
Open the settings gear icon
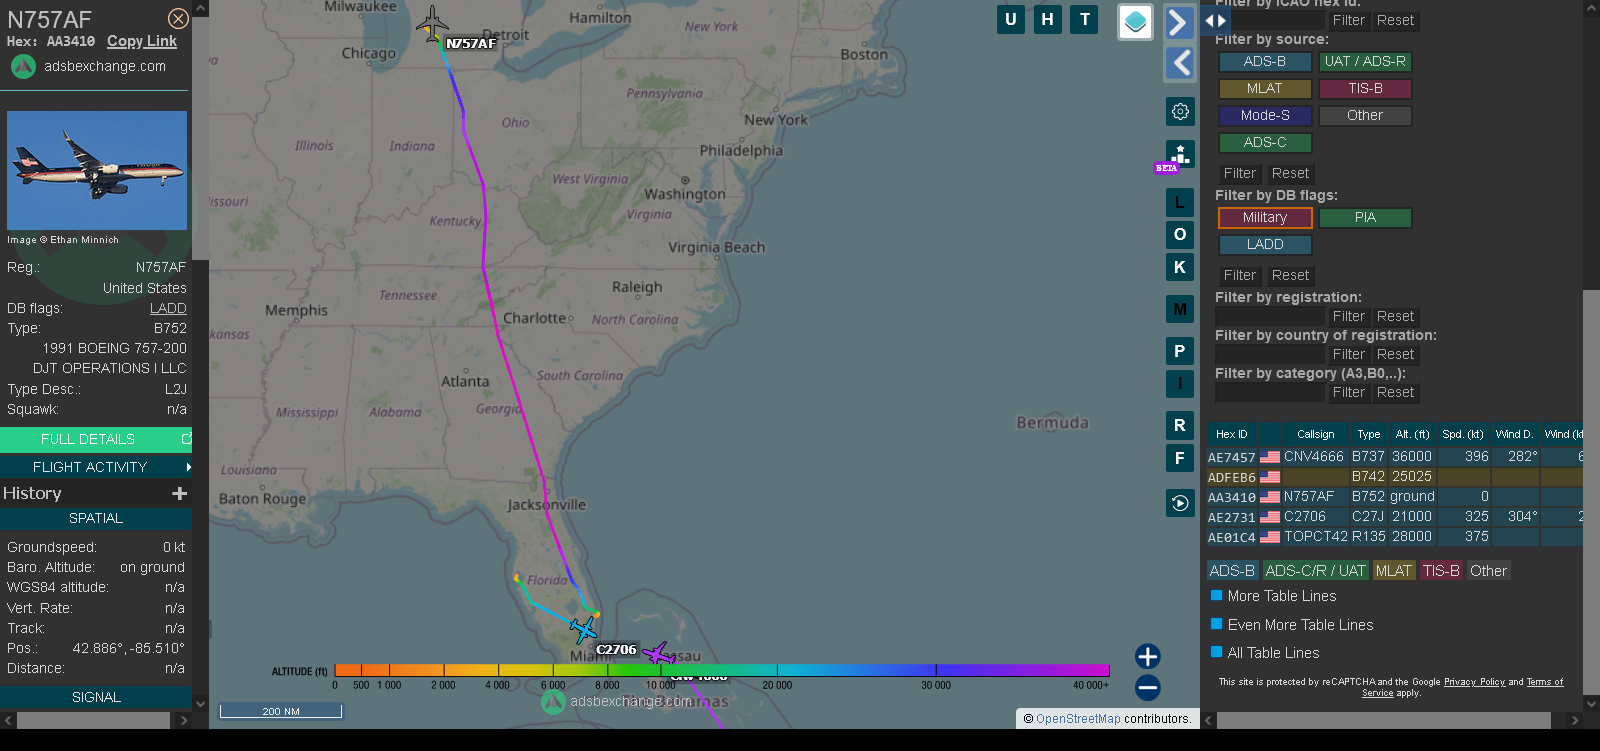tap(1180, 111)
